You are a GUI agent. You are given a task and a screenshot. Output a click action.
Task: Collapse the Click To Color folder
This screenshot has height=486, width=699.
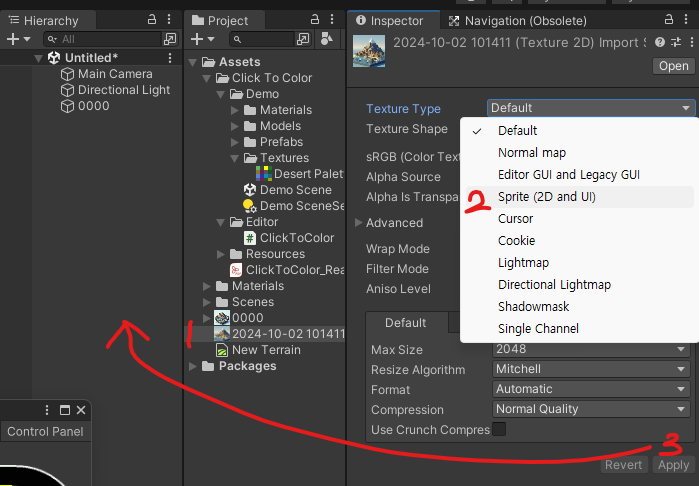[207, 78]
